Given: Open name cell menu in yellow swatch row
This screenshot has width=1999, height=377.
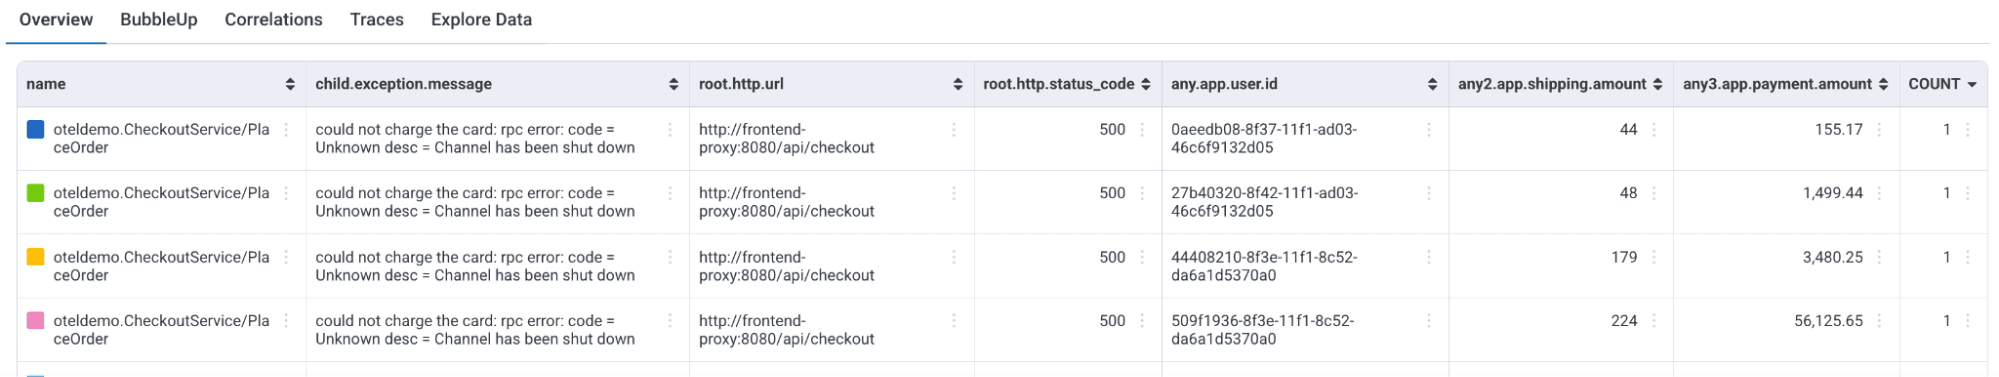Looking at the screenshot, I should [x=286, y=258].
